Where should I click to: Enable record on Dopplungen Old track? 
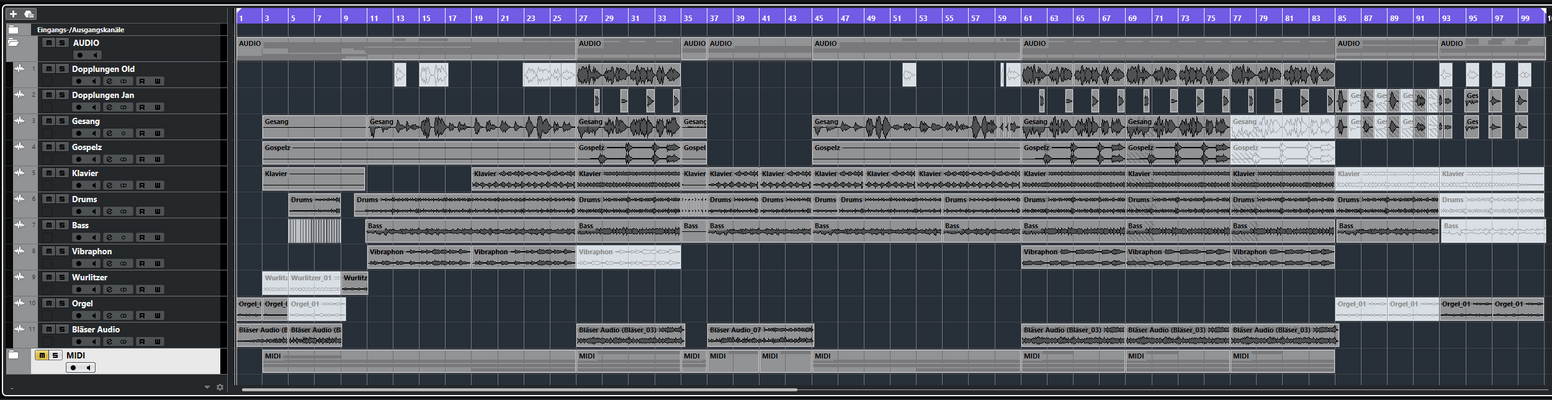79,81
